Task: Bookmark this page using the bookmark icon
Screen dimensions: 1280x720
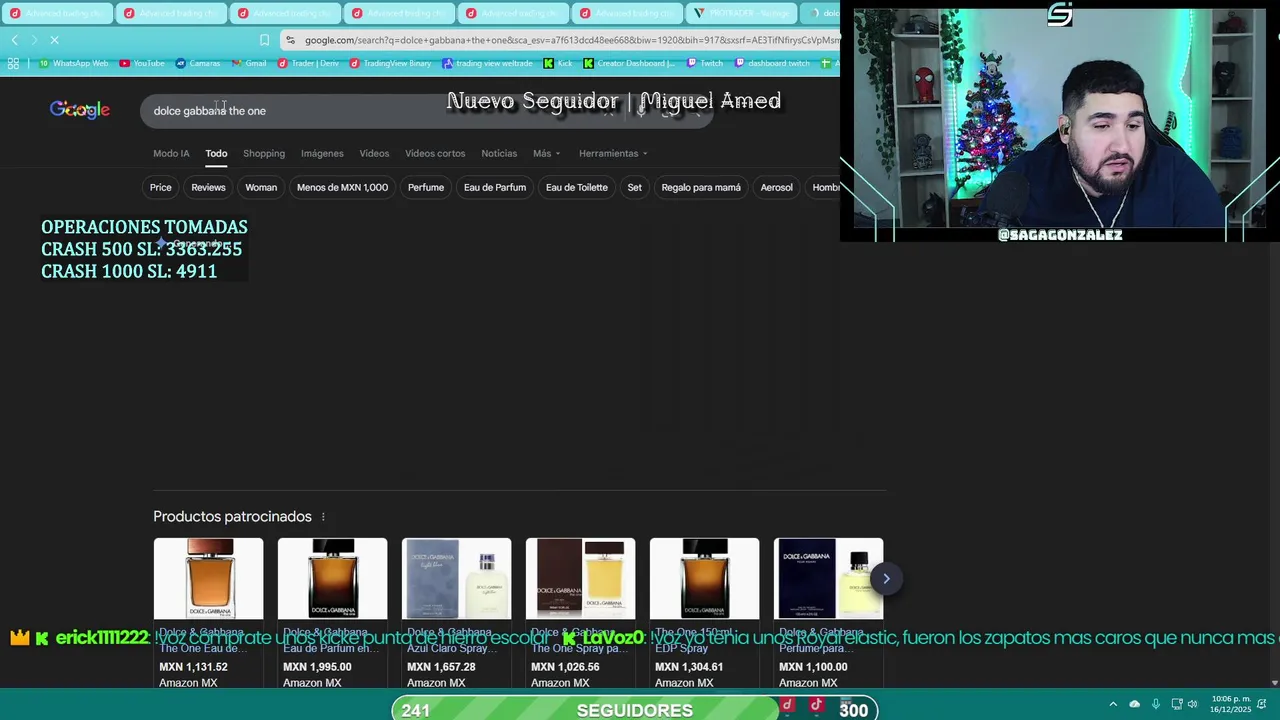Action: coord(264,40)
